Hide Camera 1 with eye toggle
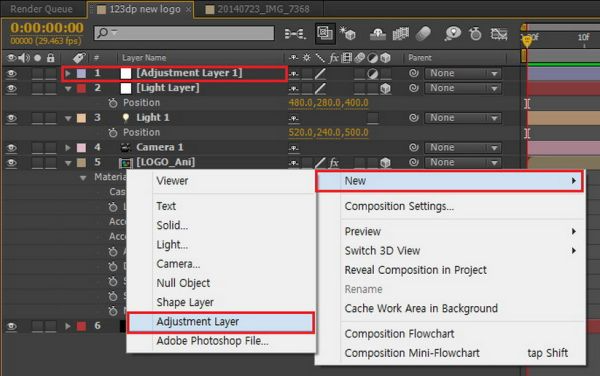This screenshot has height=376, width=600. coord(11,148)
